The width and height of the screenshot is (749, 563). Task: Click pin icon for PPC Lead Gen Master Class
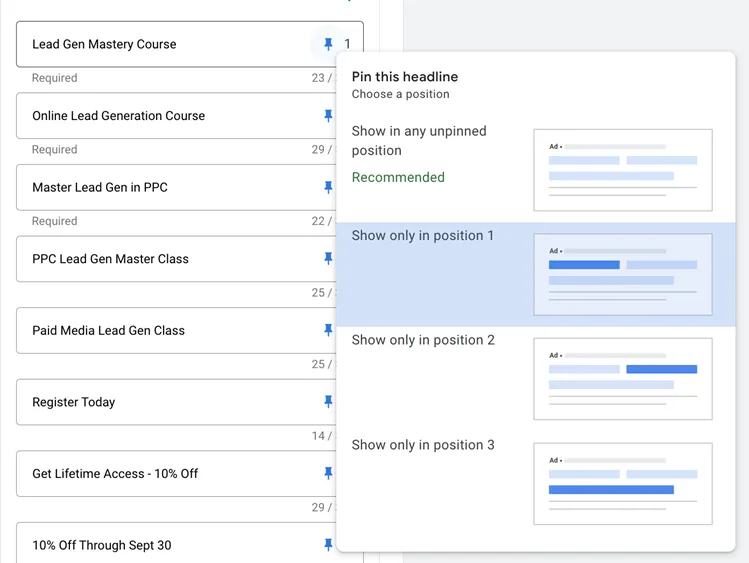pos(328,258)
